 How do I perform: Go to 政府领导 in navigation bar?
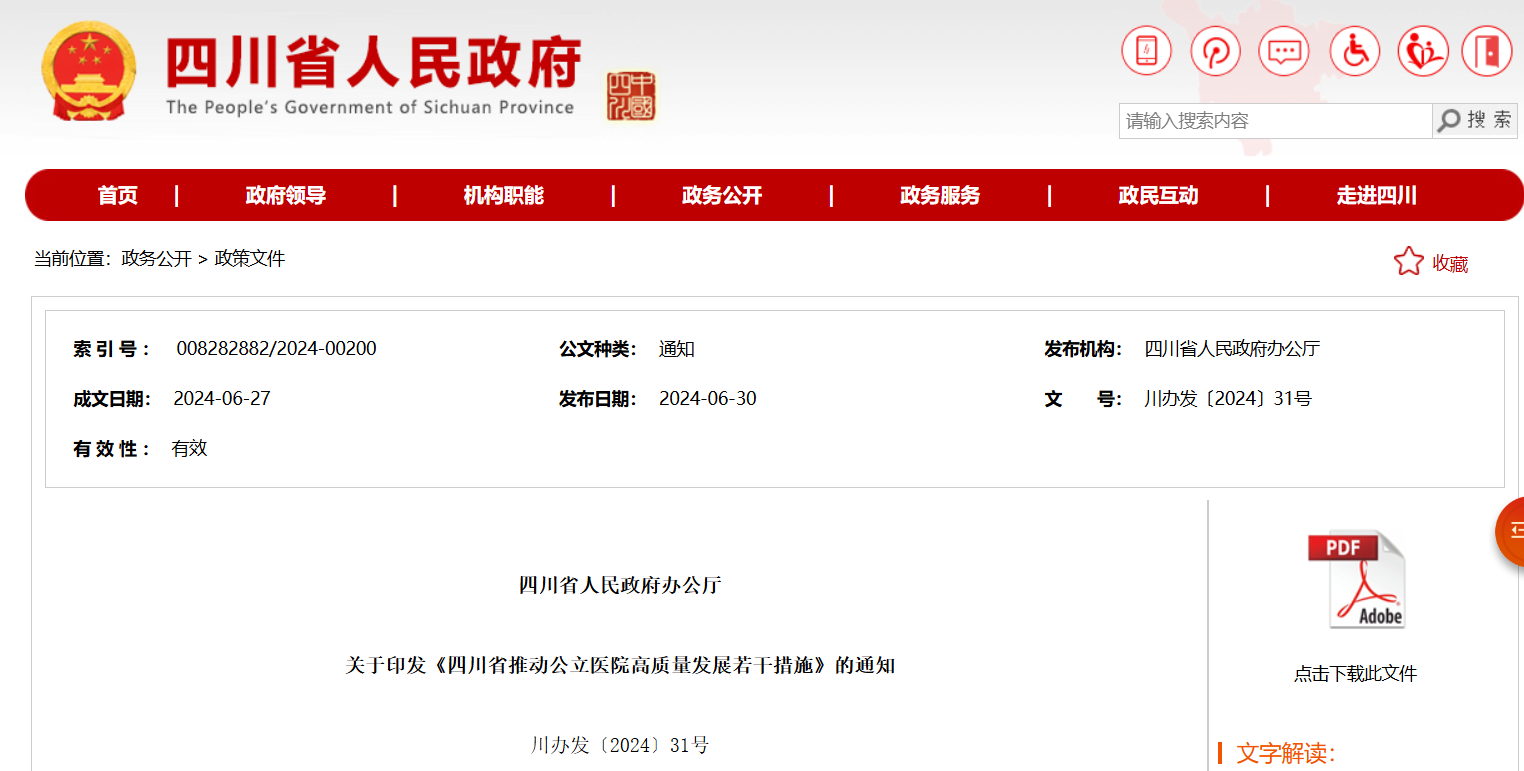[x=286, y=196]
